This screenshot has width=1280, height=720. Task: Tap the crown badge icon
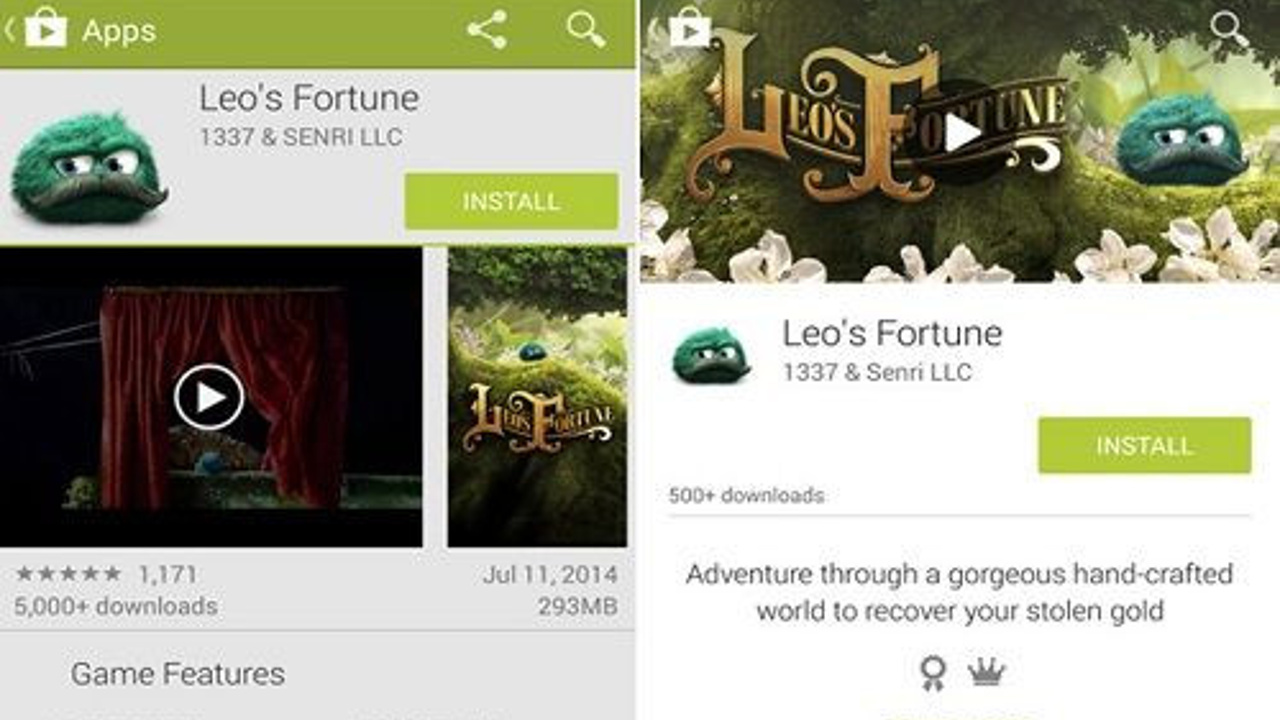click(x=986, y=671)
